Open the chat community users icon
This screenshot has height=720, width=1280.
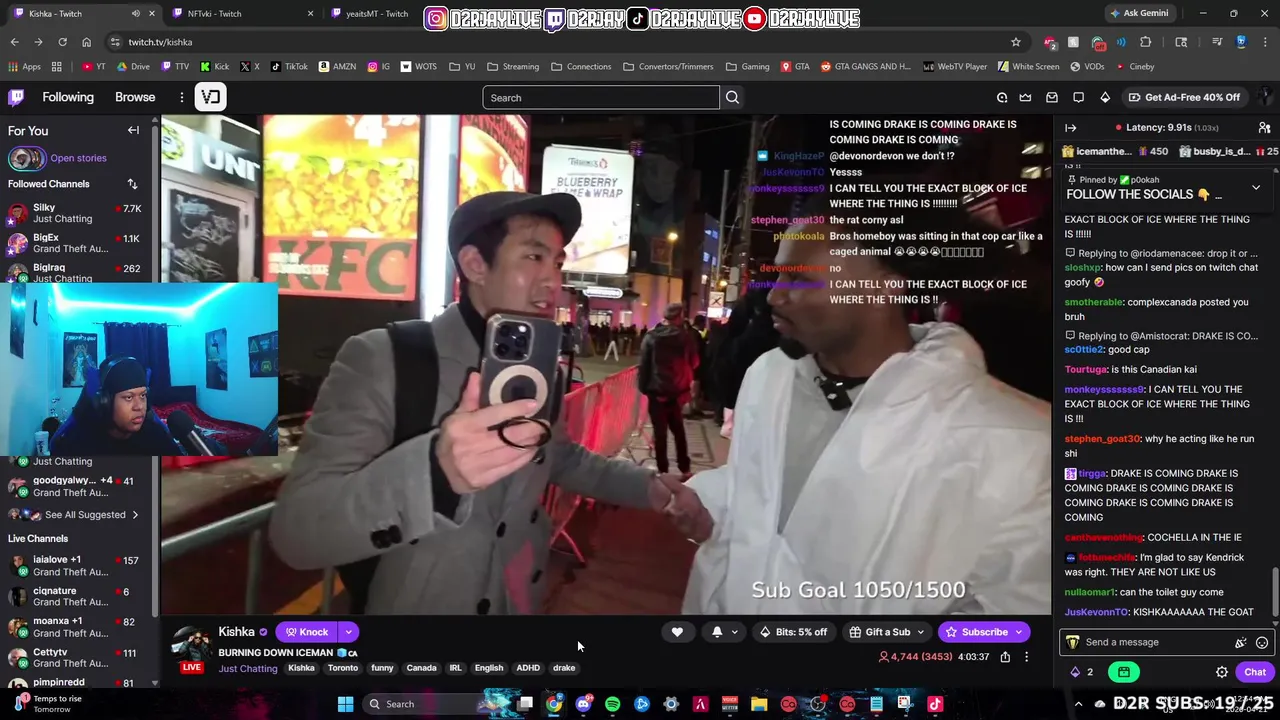(1264, 128)
